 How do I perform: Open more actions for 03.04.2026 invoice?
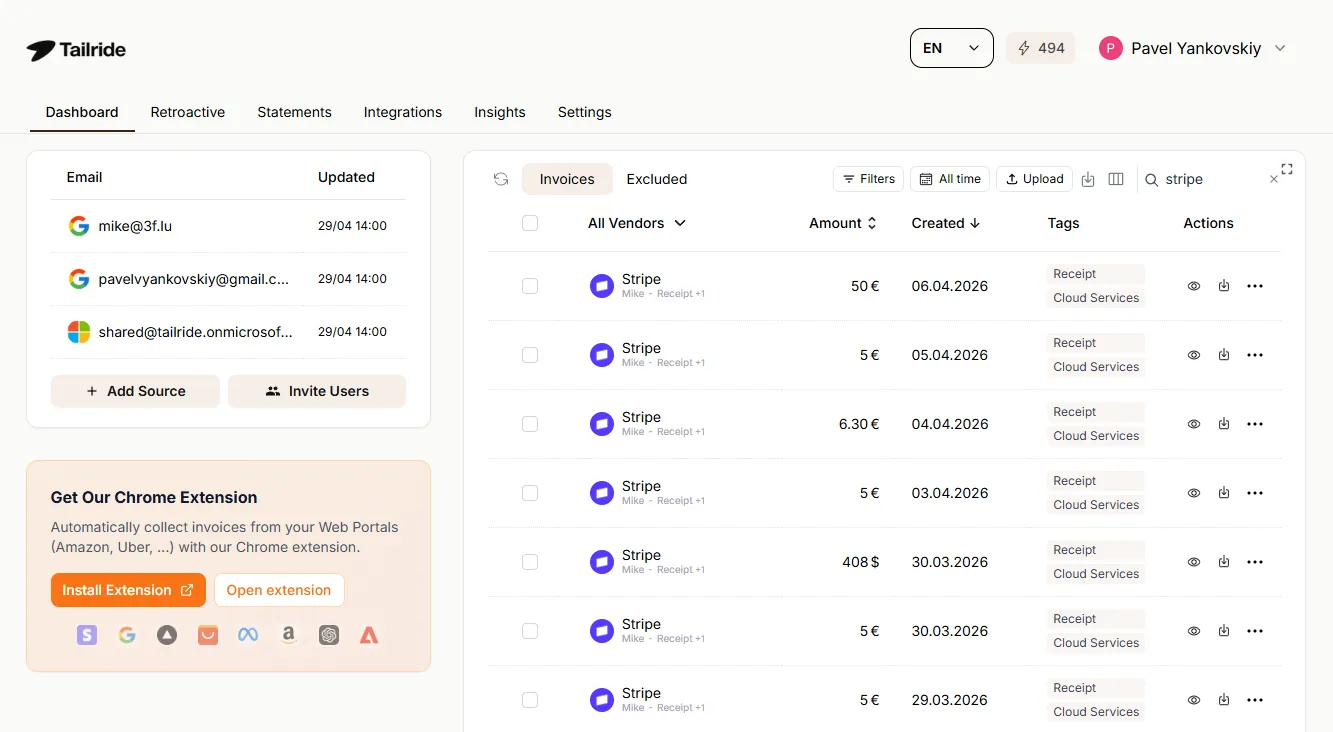[1255, 493]
